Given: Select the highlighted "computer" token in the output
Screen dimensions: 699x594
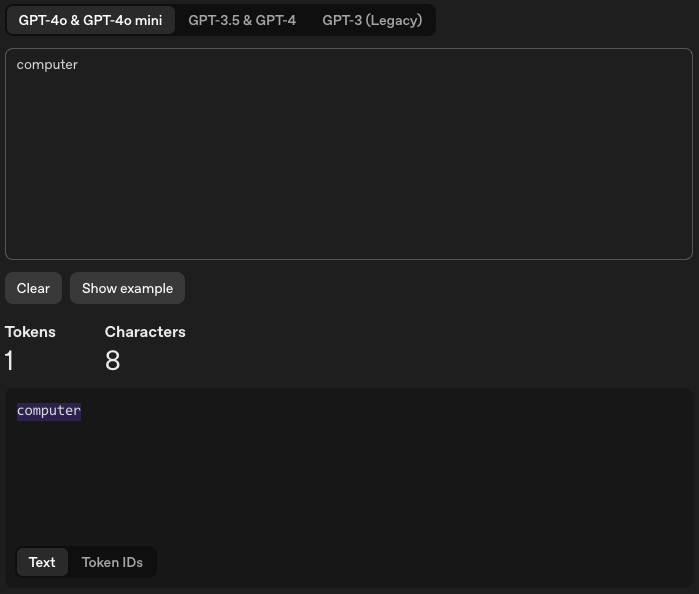Looking at the screenshot, I should click(x=49, y=411).
